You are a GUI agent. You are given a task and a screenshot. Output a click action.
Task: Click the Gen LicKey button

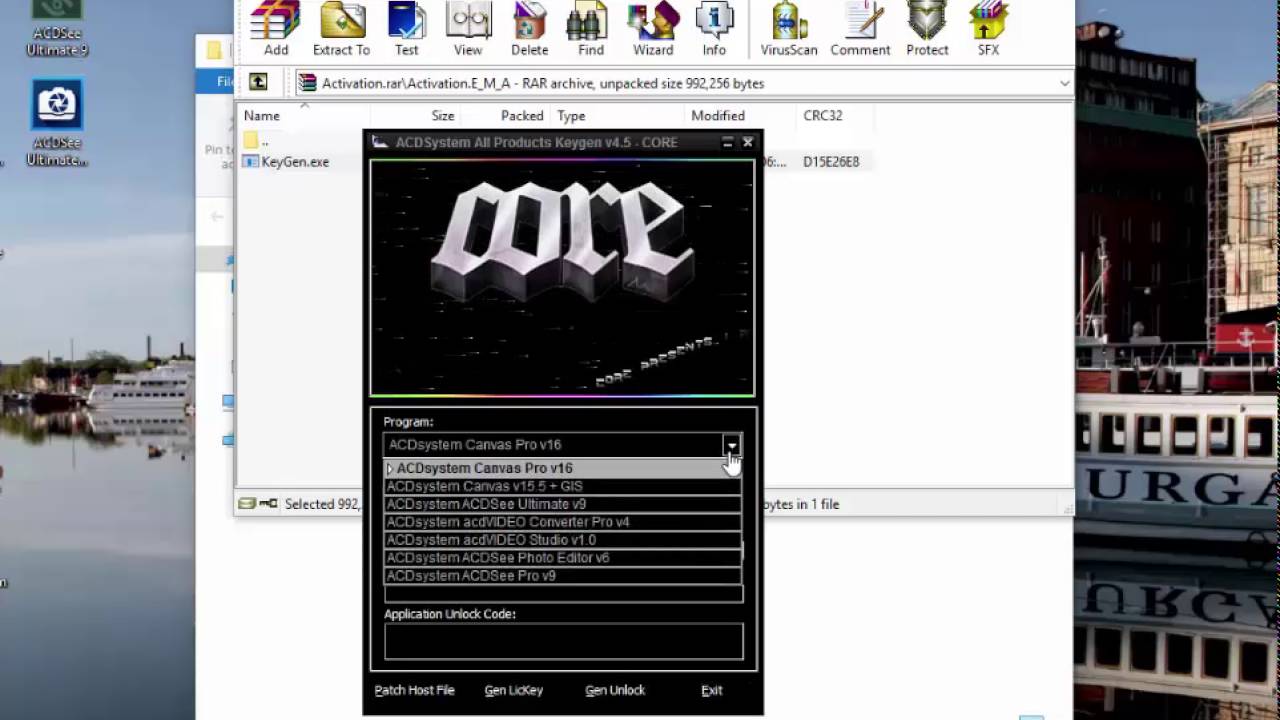513,690
